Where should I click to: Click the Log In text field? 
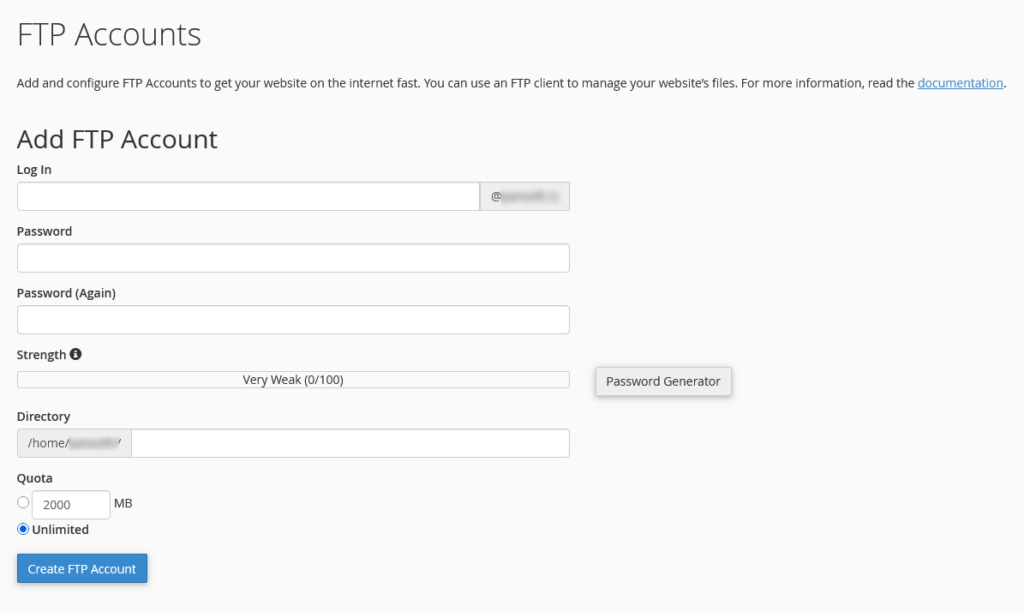click(248, 197)
